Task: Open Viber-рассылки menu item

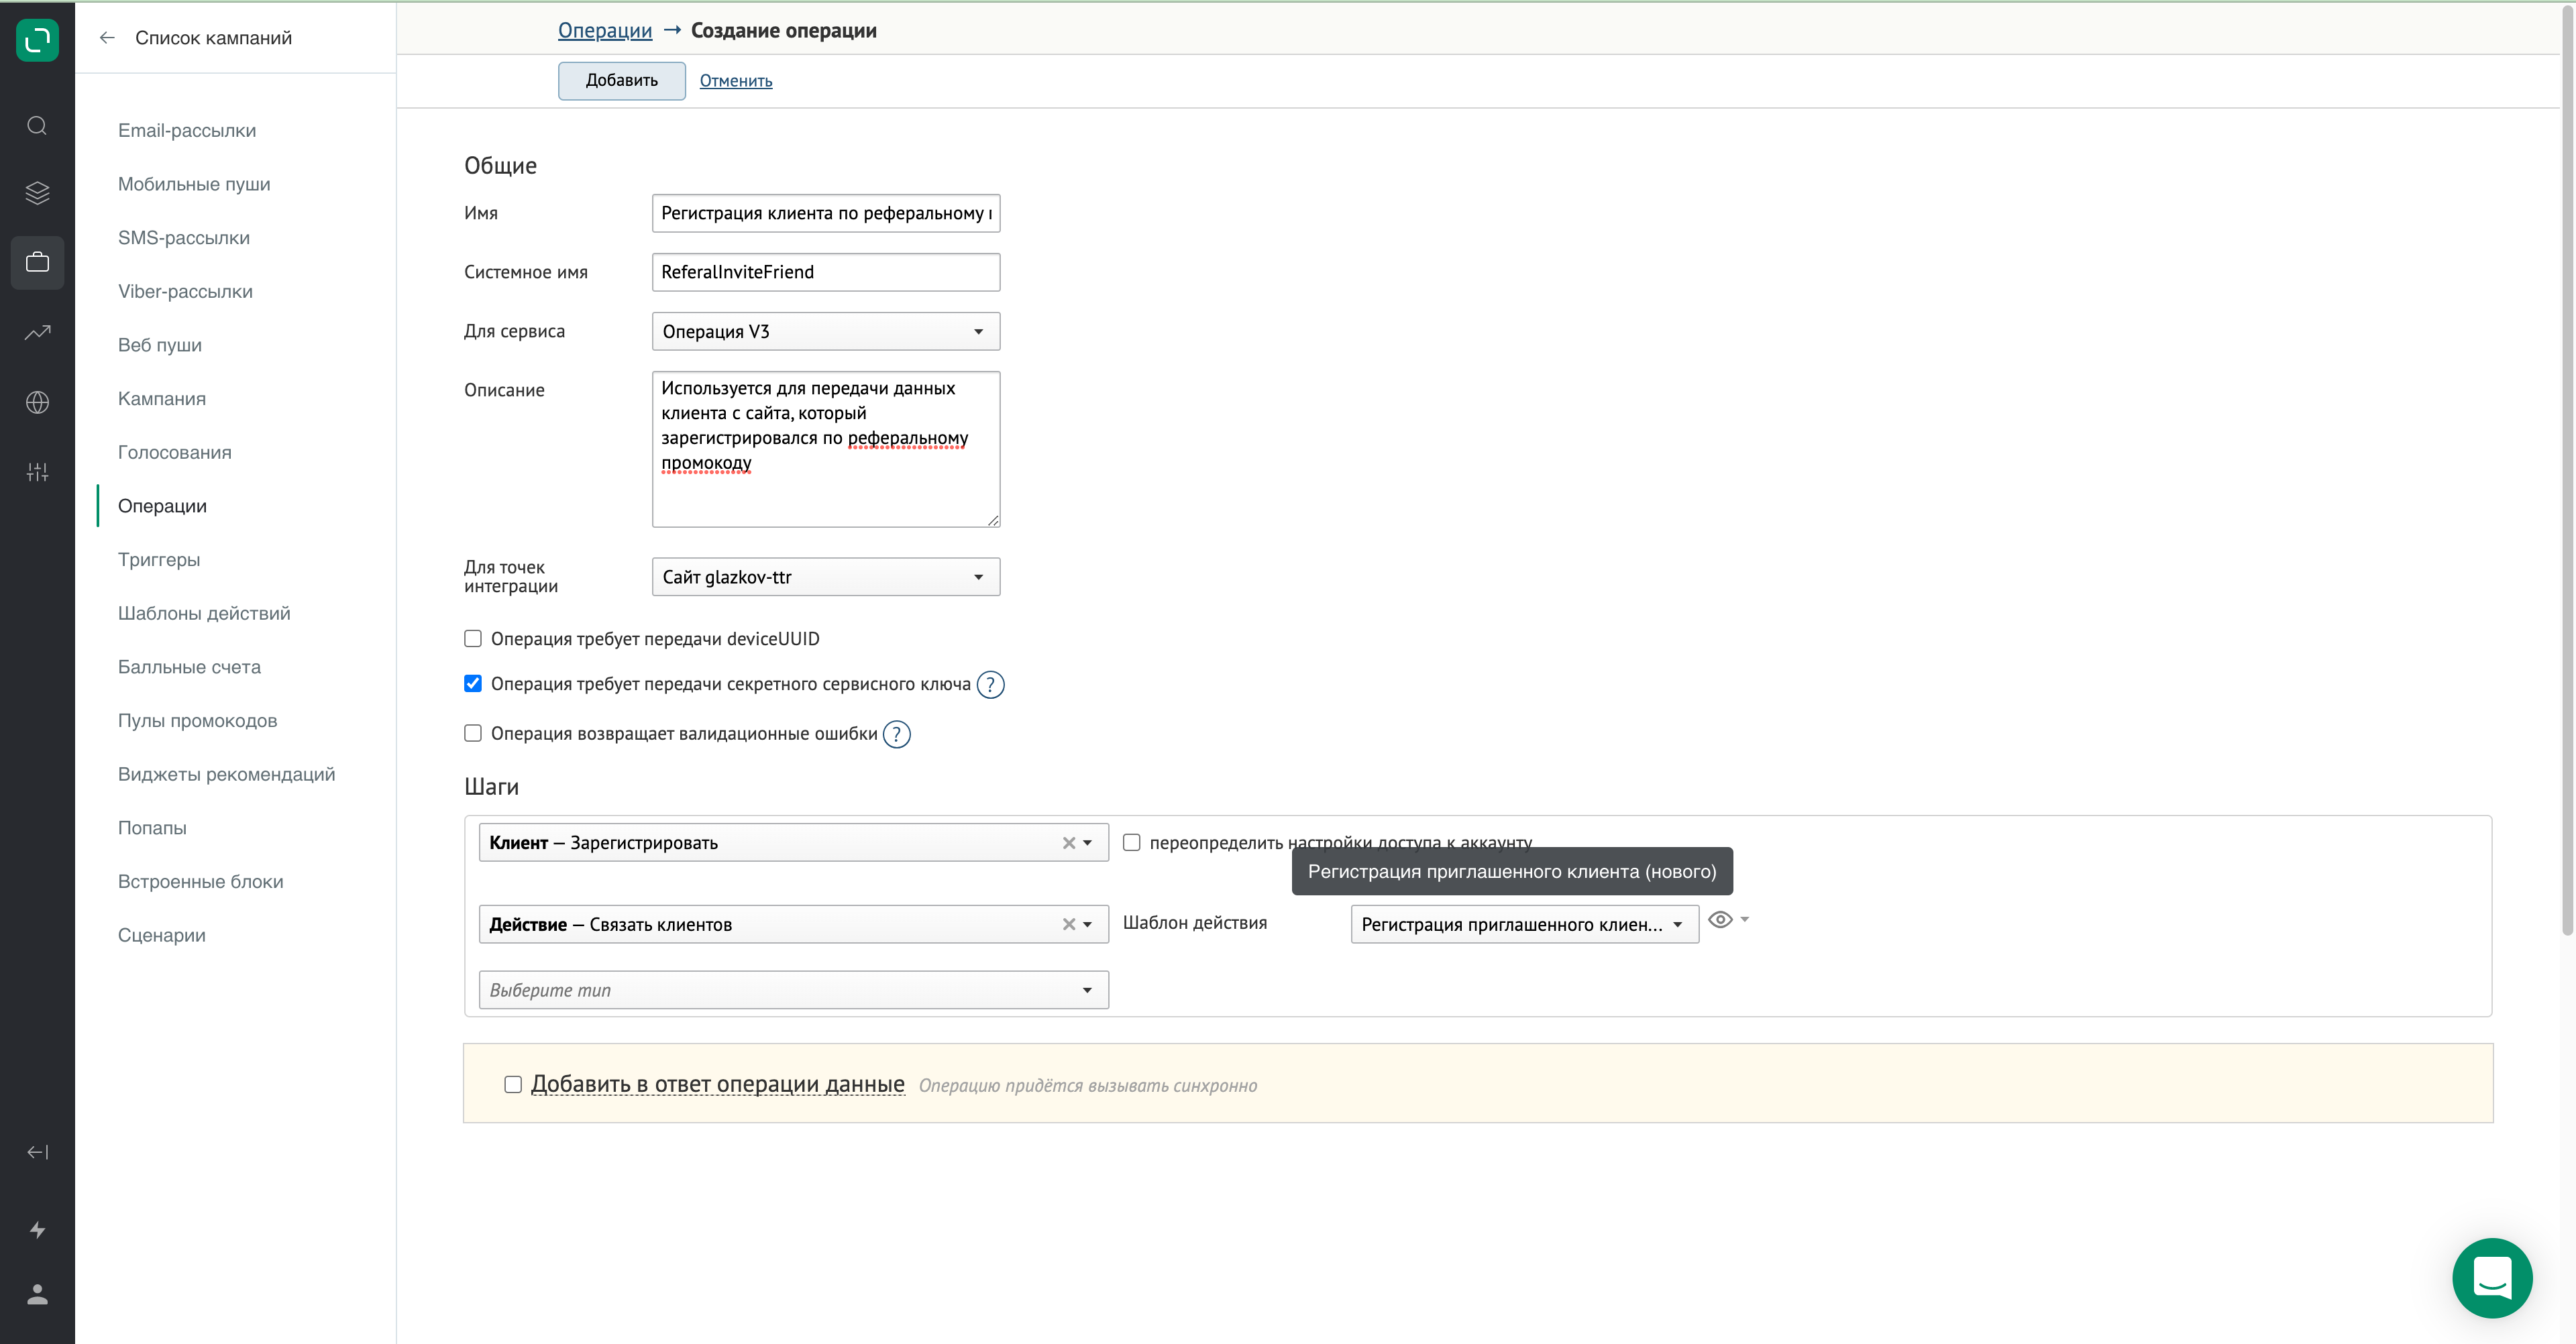Action: coord(185,292)
